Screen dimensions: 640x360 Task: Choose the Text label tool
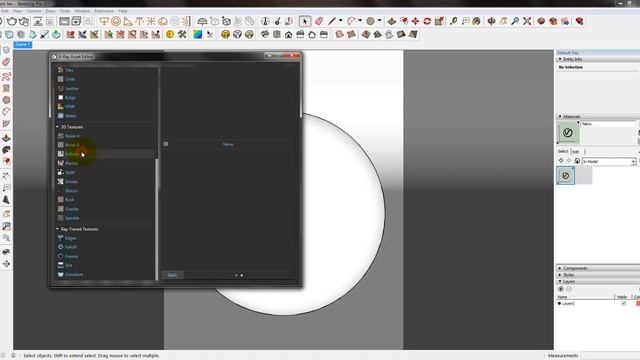[x=465, y=21]
